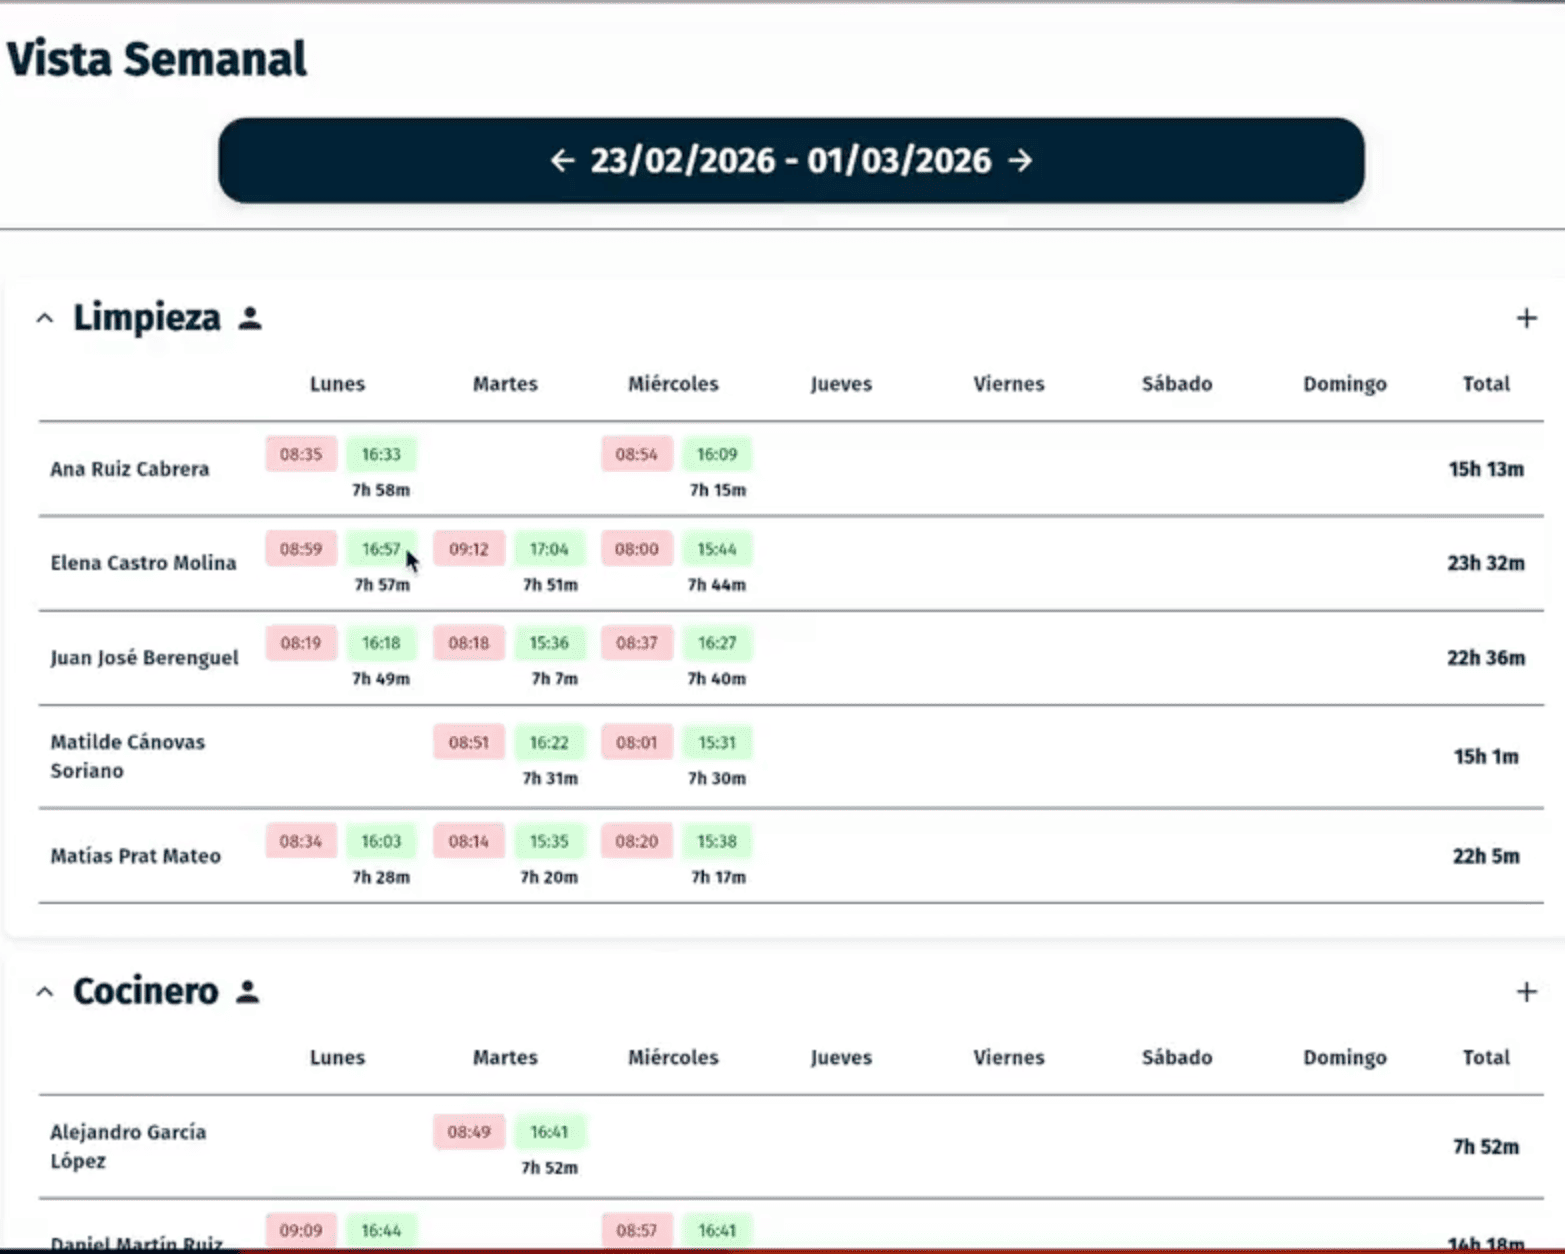Click the employee name Matías Prat Mateo
Screen dimensions: 1565x1254
(x=135, y=856)
